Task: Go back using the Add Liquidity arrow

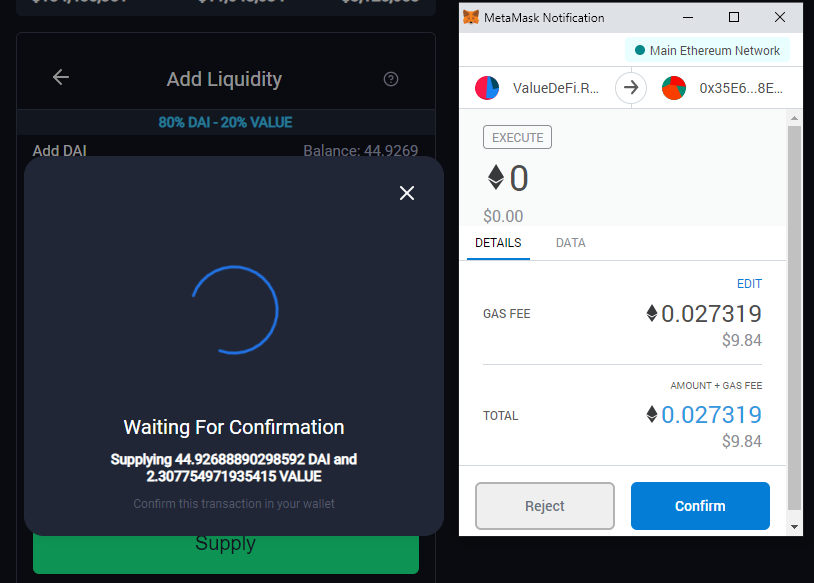Action: pyautogui.click(x=61, y=77)
